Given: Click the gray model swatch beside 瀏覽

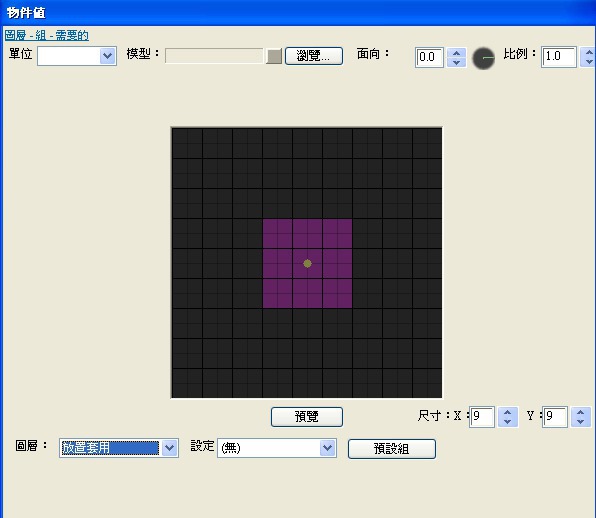Looking at the screenshot, I should [274, 56].
